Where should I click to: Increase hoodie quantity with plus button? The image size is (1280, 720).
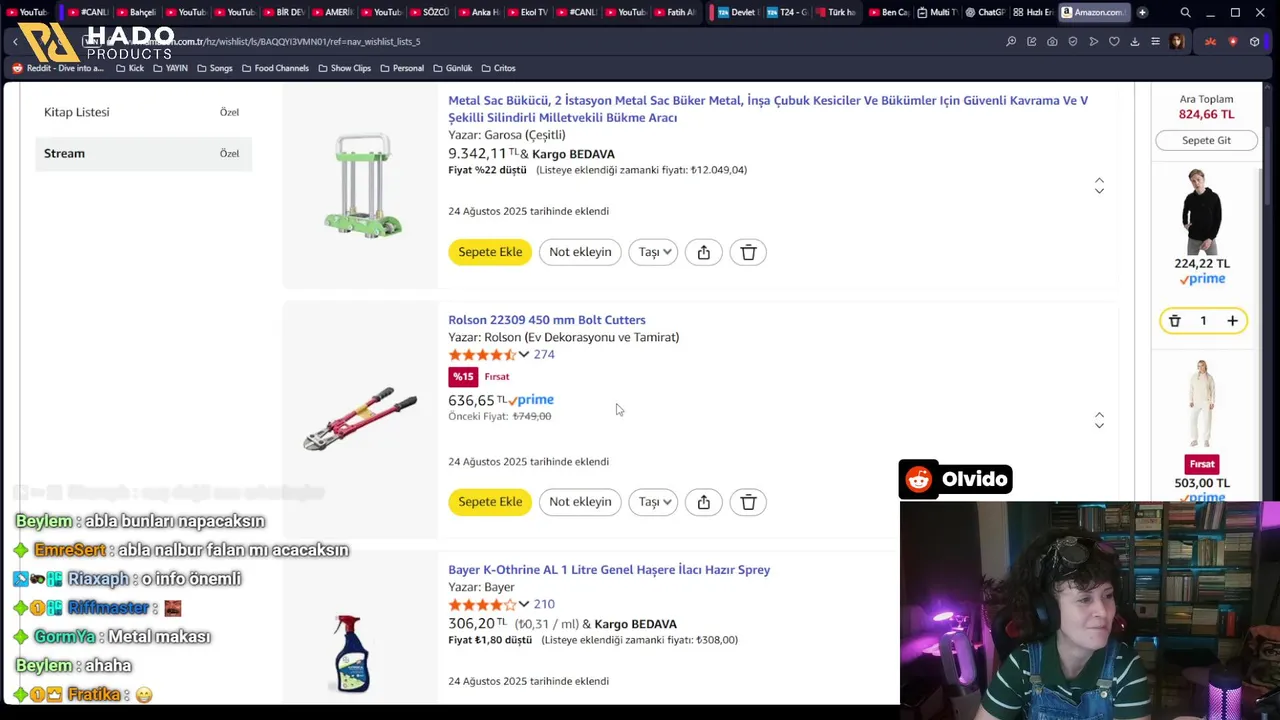[1232, 321]
